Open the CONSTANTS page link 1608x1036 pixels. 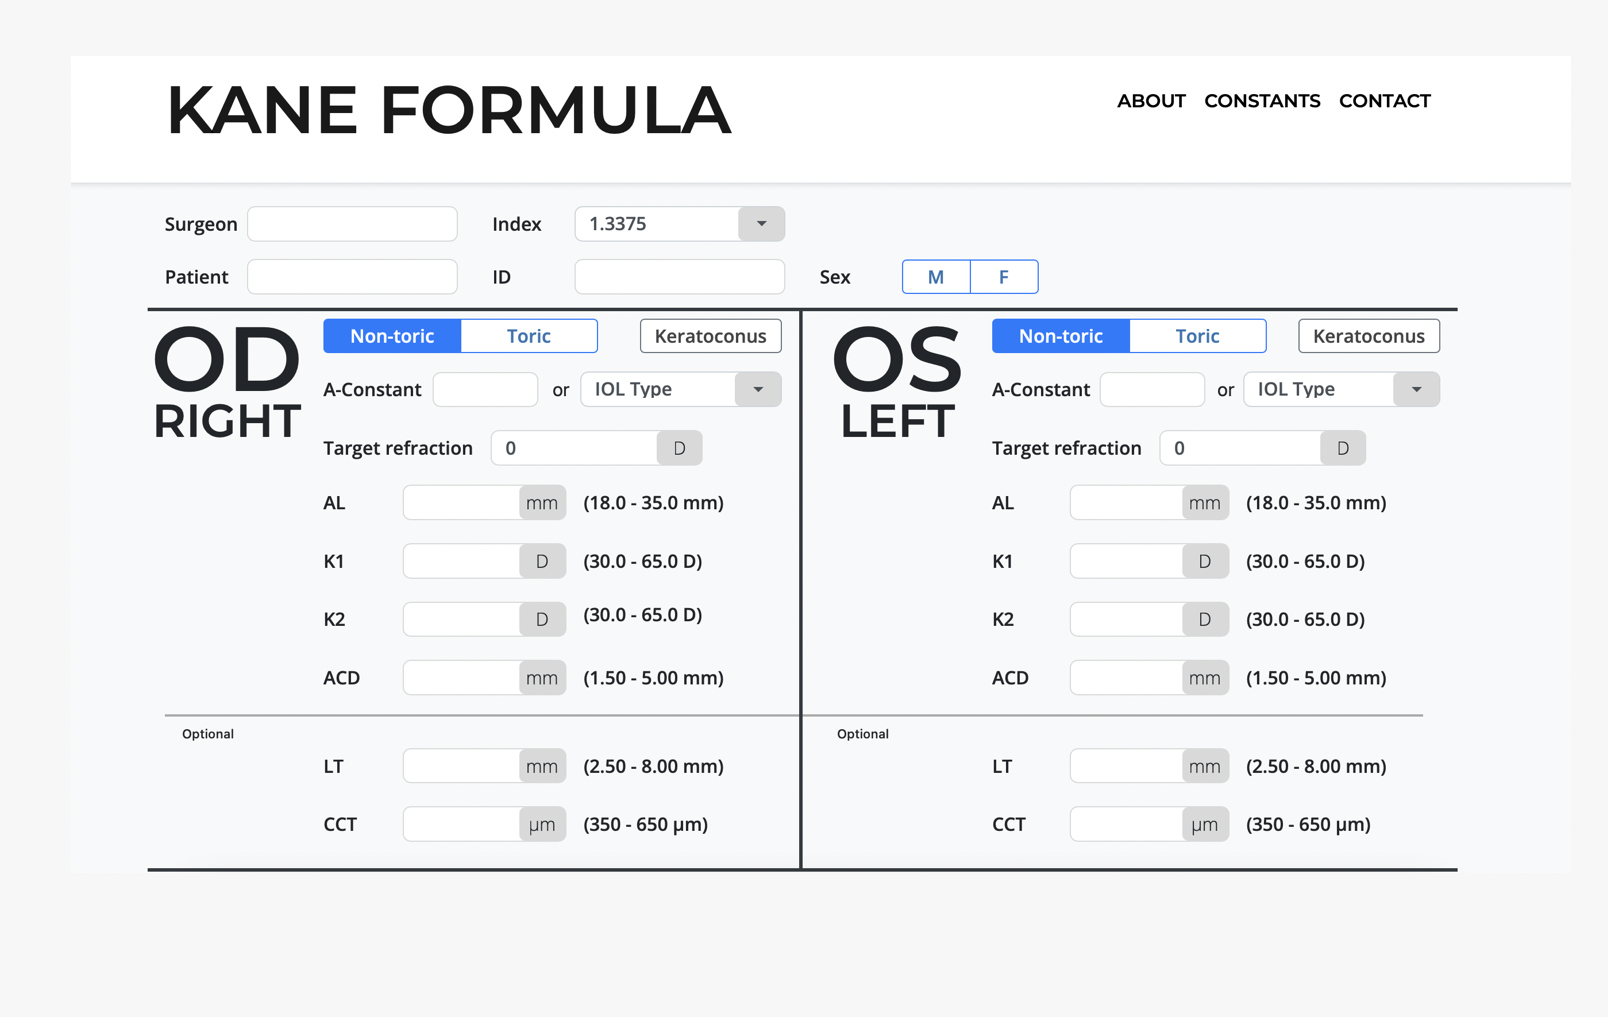(1262, 101)
